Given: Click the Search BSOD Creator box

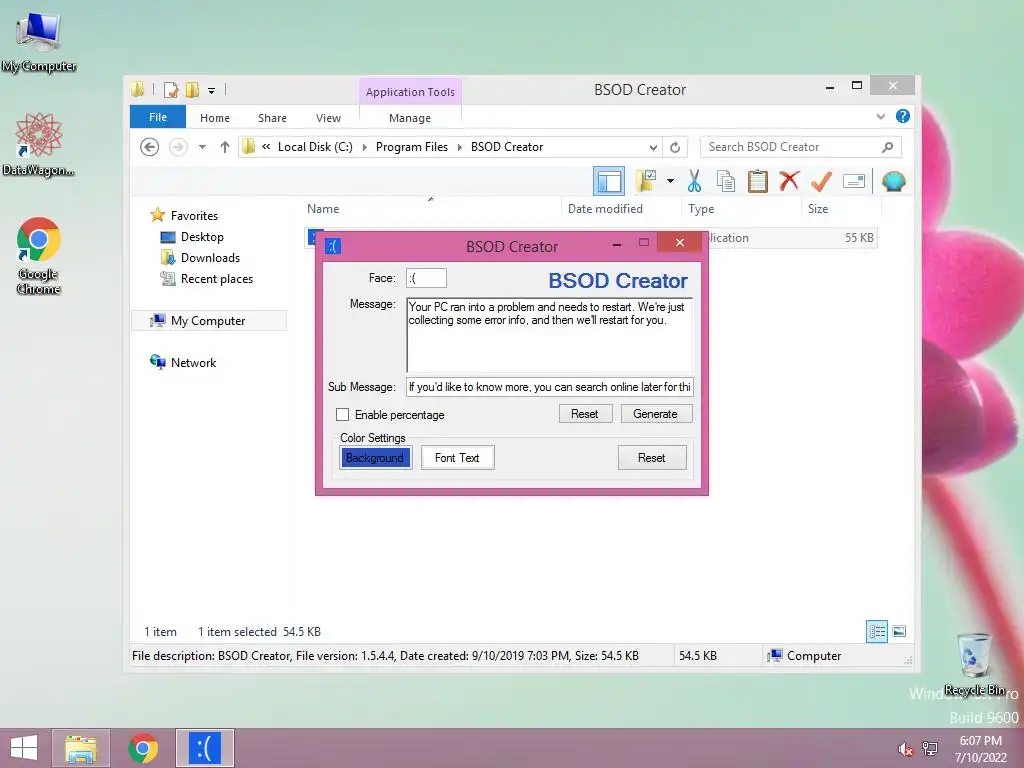Looking at the screenshot, I should click(x=801, y=147).
